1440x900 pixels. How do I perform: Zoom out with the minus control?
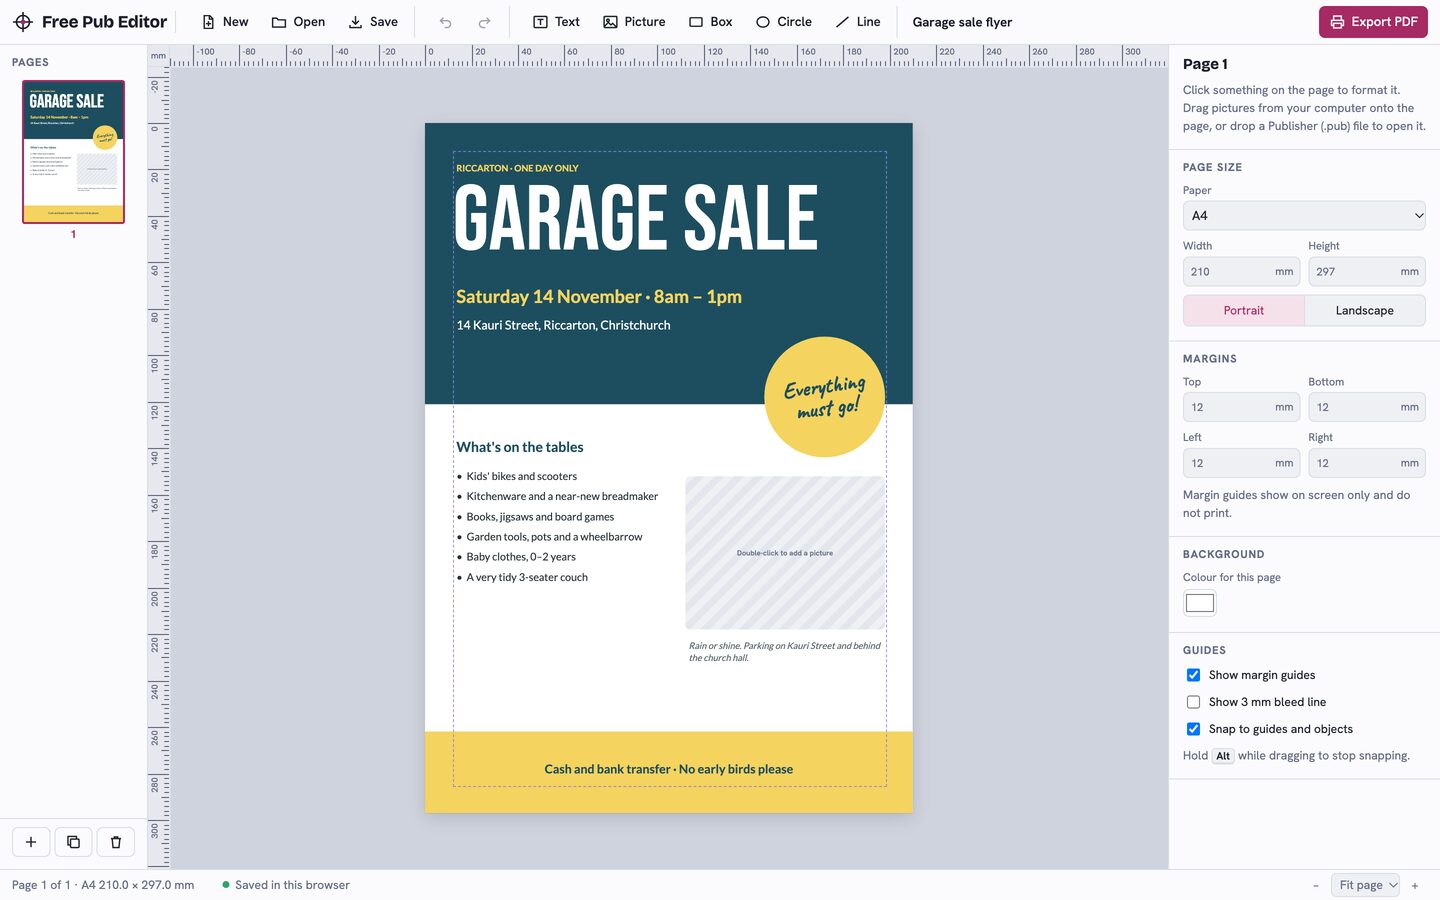click(x=1316, y=885)
